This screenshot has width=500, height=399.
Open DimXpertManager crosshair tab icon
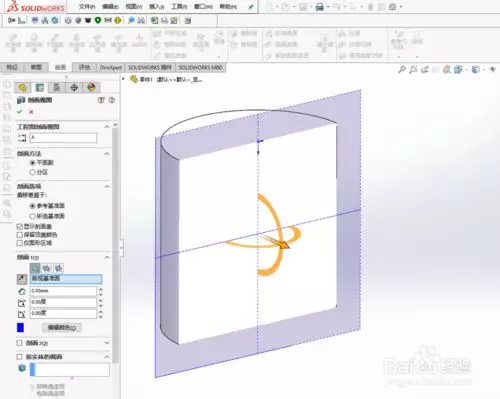74,88
